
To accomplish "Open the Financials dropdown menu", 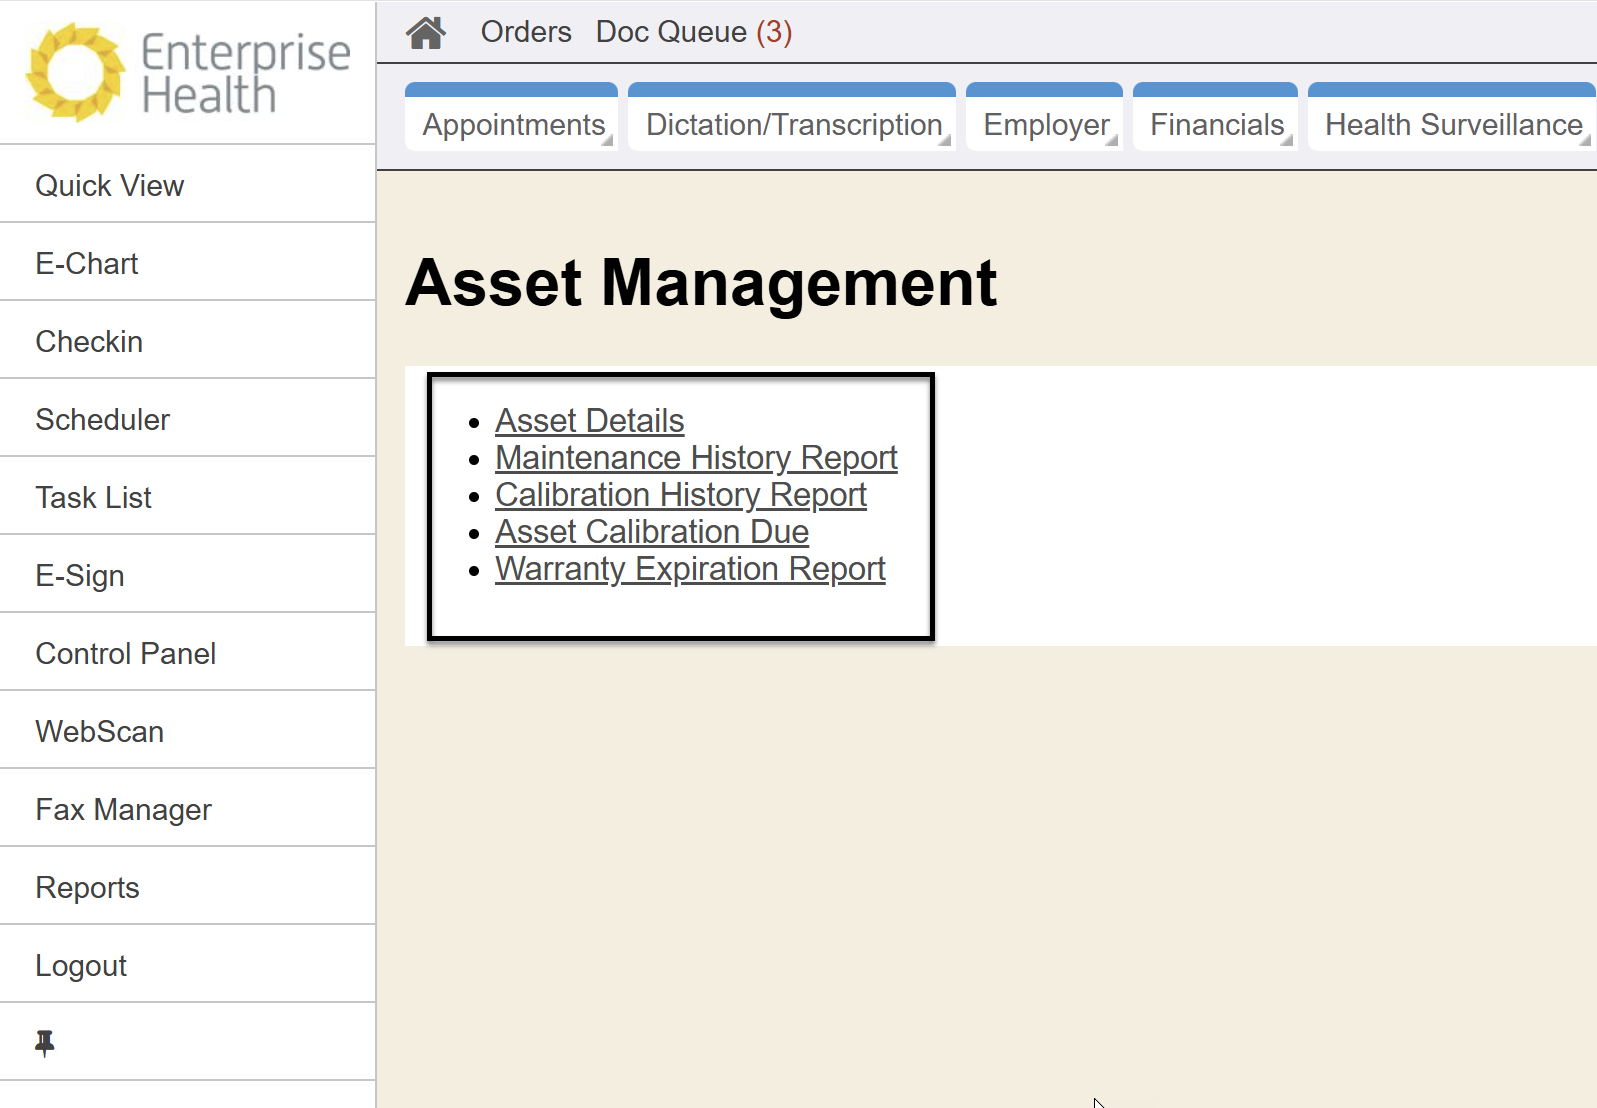I will pos(1216,125).
